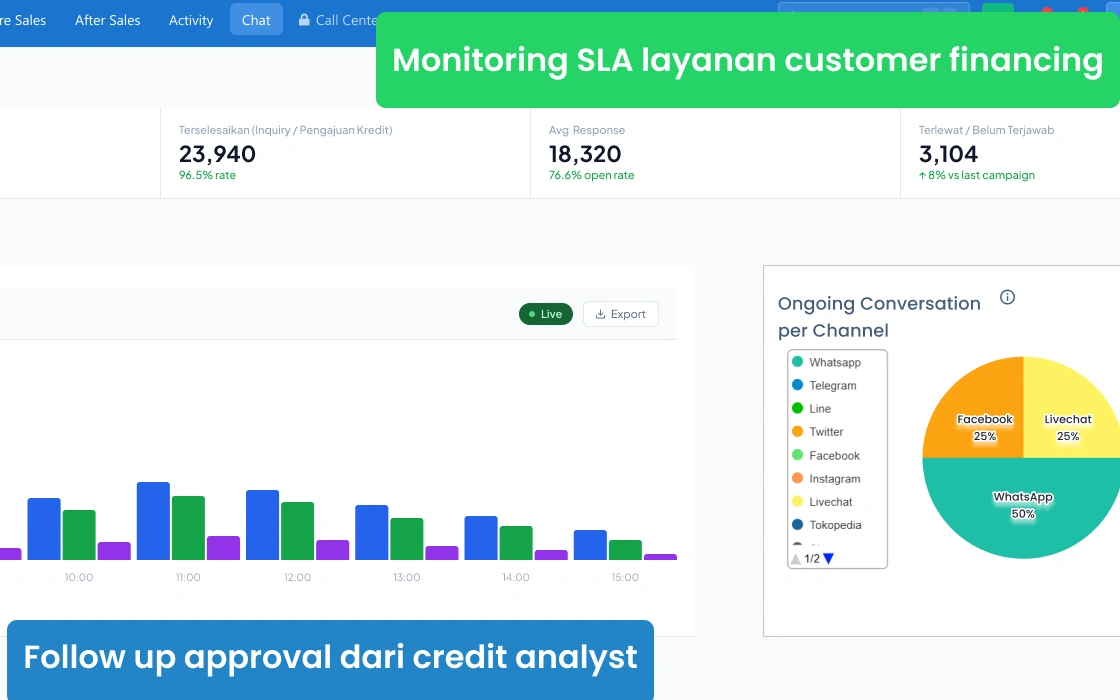Click the Export button
1120x700 pixels.
coord(621,314)
